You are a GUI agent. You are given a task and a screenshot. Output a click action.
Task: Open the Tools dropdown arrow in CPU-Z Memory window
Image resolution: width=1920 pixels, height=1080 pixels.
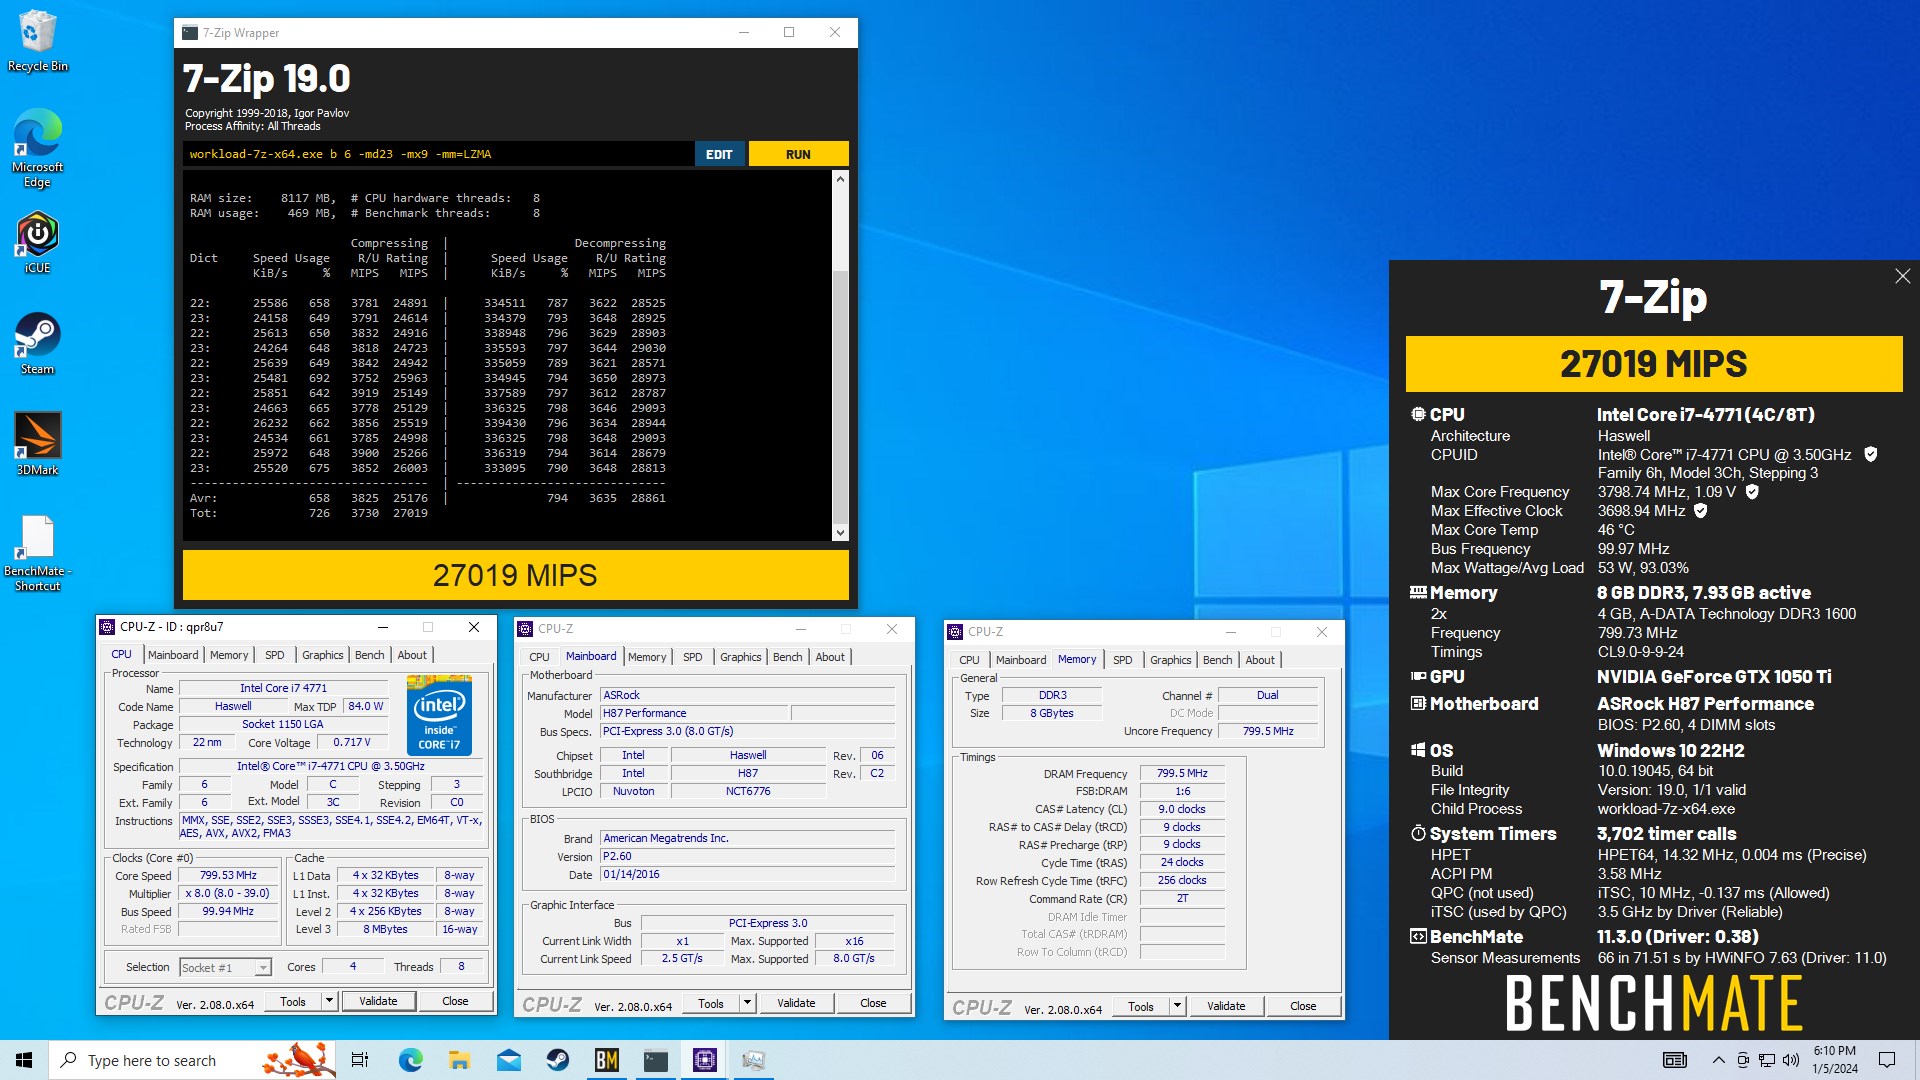1177,1006
